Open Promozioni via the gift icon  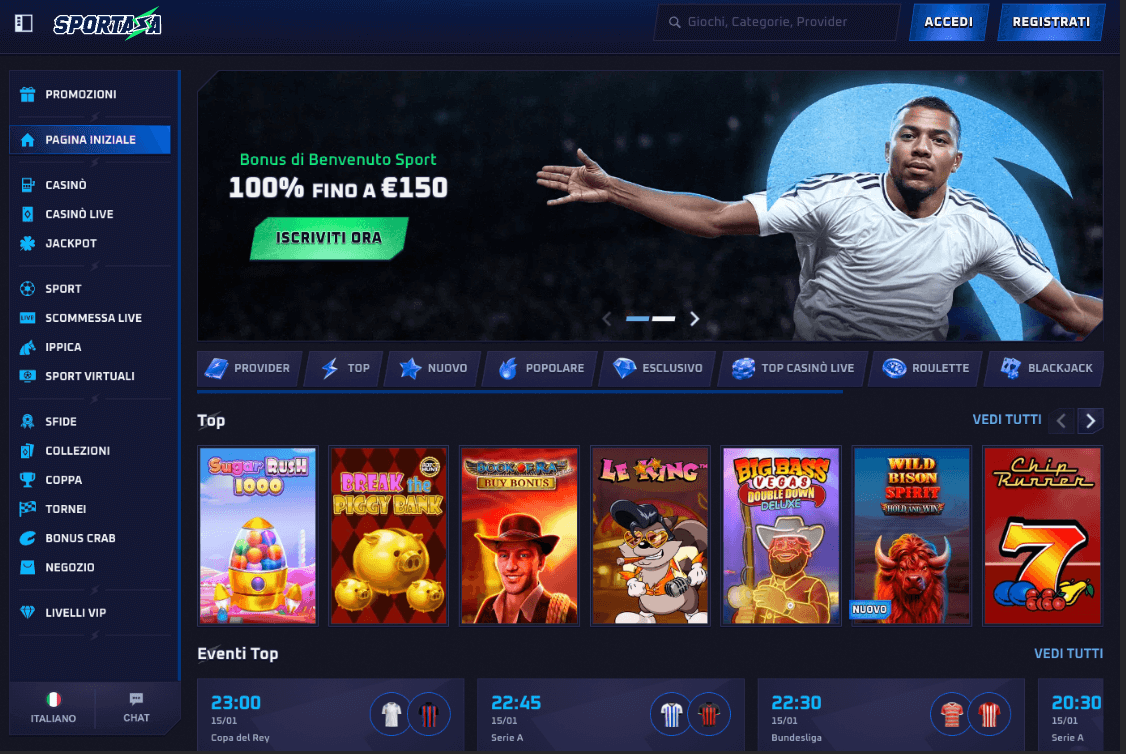27,94
